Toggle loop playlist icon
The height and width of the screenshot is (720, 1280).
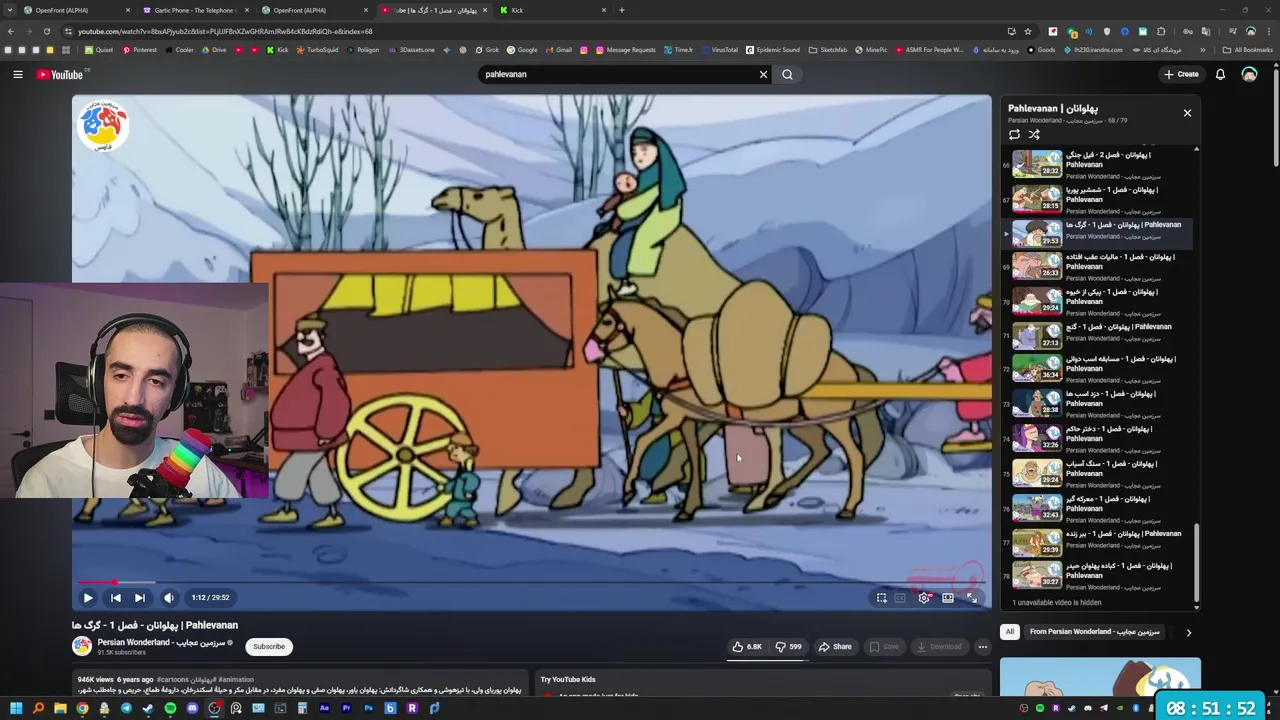point(1014,134)
